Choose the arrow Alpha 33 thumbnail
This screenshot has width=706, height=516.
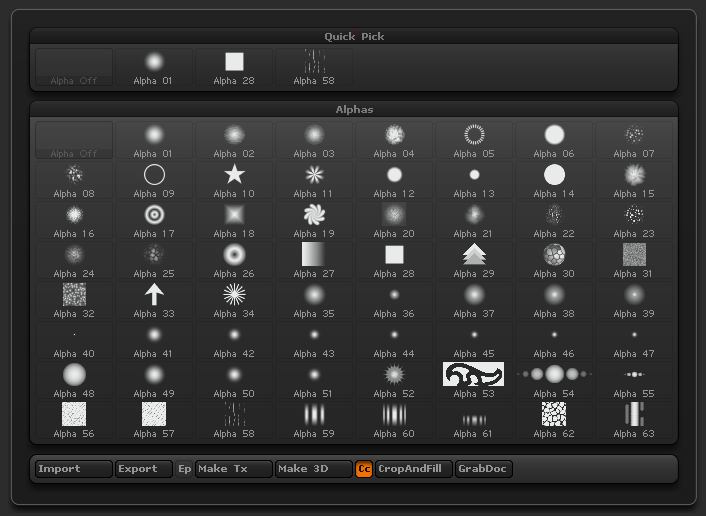(x=154, y=300)
